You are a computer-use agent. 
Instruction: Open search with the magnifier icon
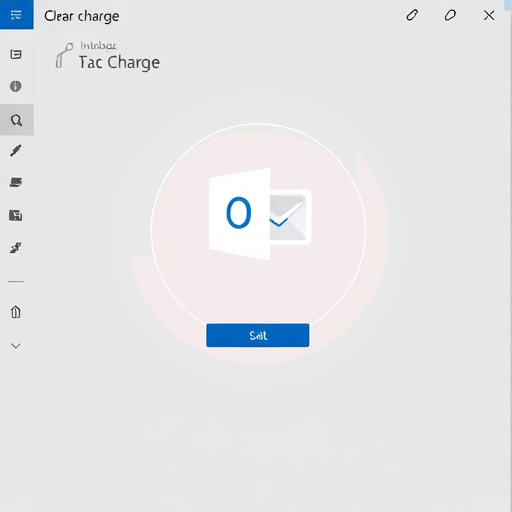(x=16, y=120)
